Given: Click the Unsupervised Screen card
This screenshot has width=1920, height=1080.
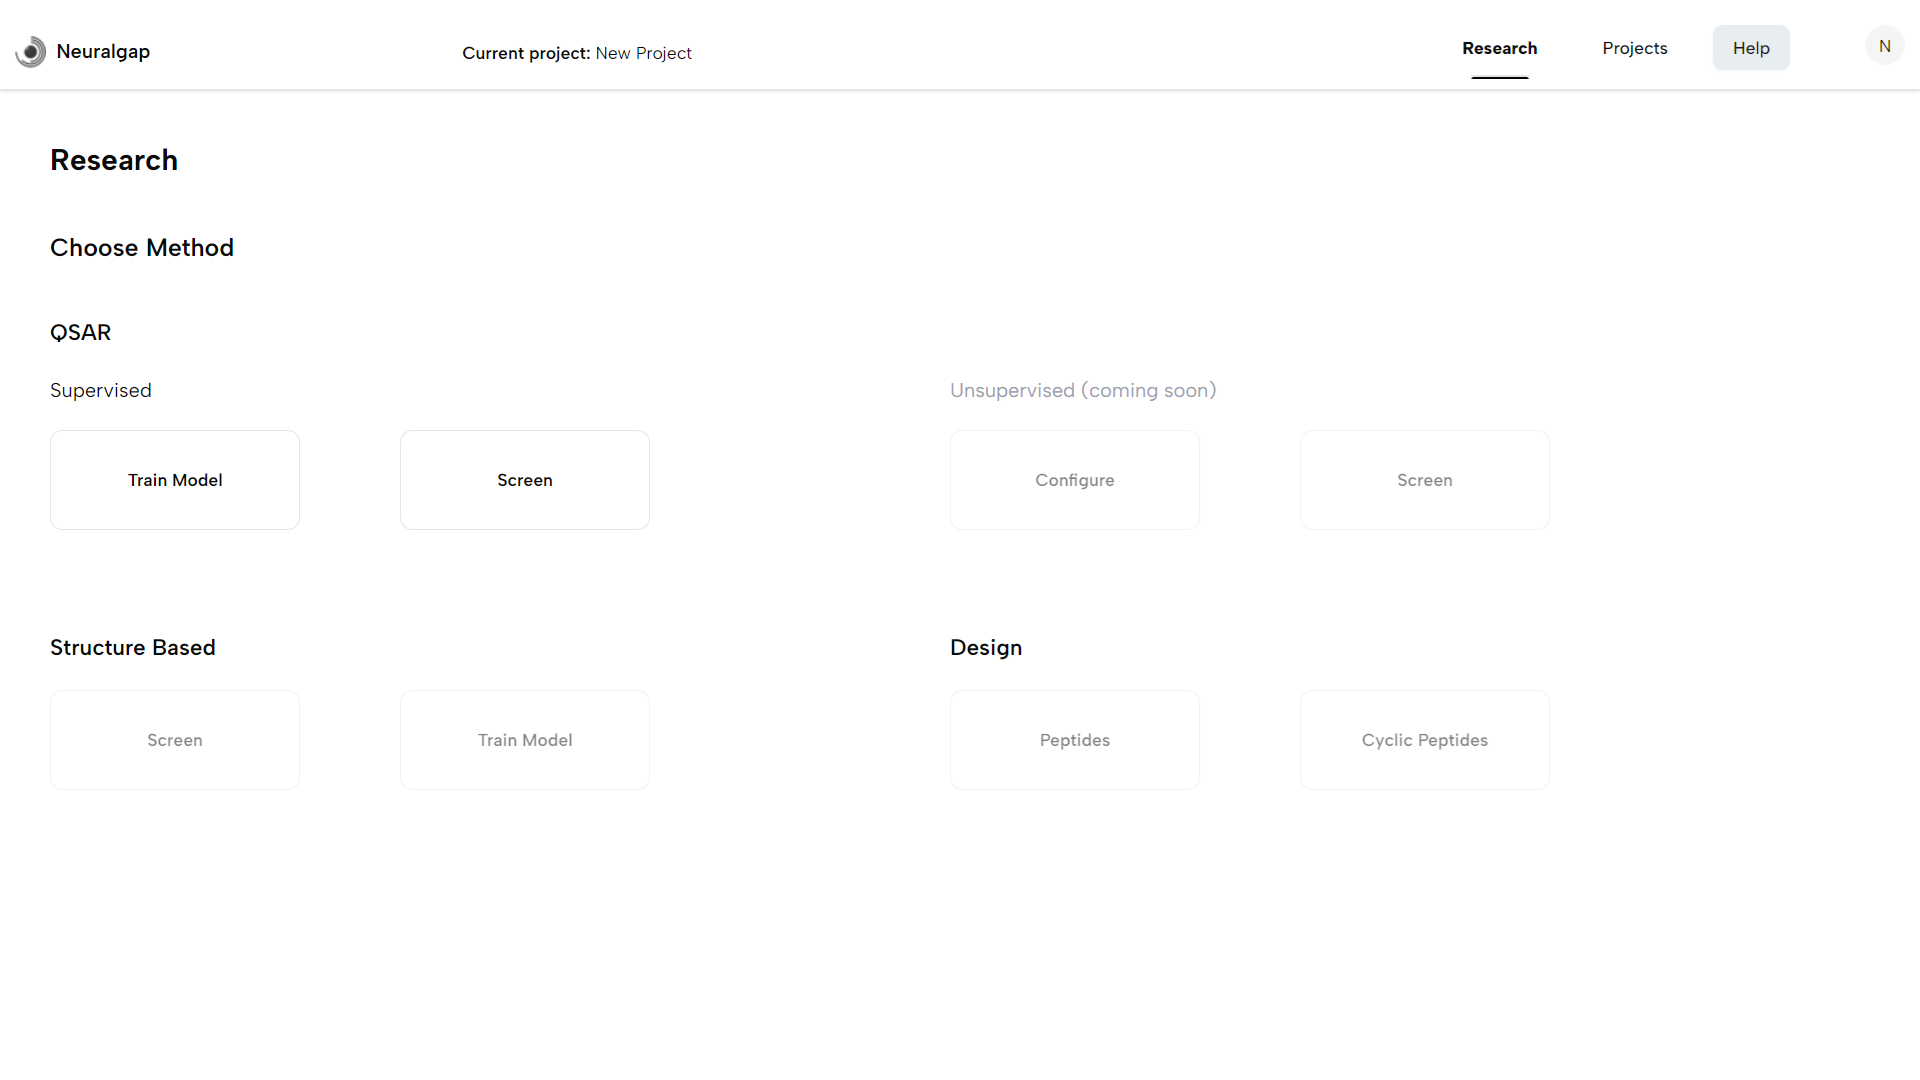Looking at the screenshot, I should 1425,480.
